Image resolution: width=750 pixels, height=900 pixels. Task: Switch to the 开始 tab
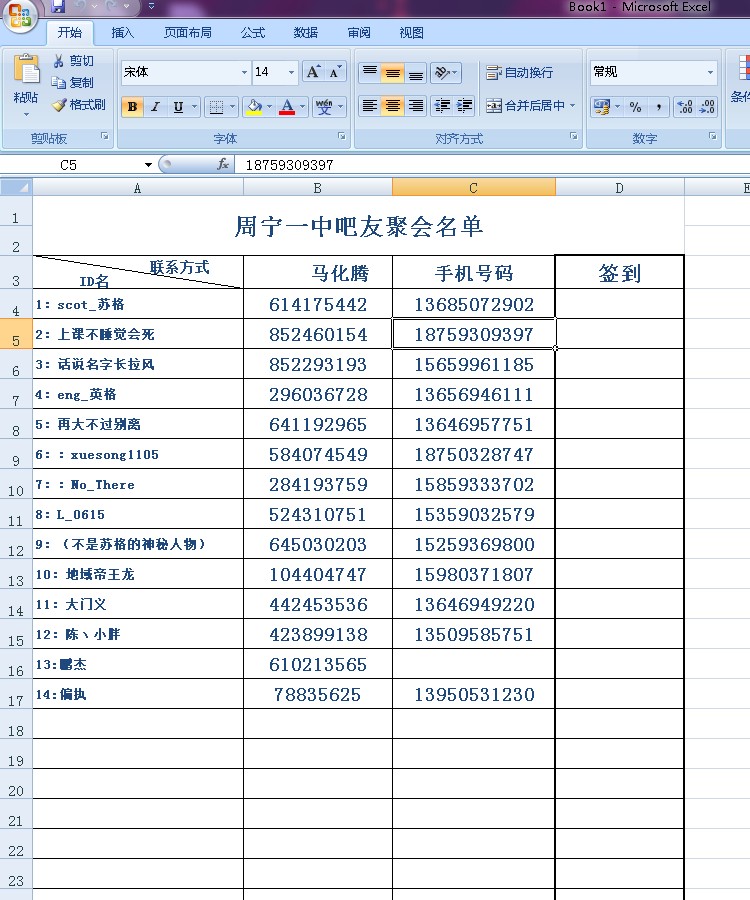(x=70, y=33)
